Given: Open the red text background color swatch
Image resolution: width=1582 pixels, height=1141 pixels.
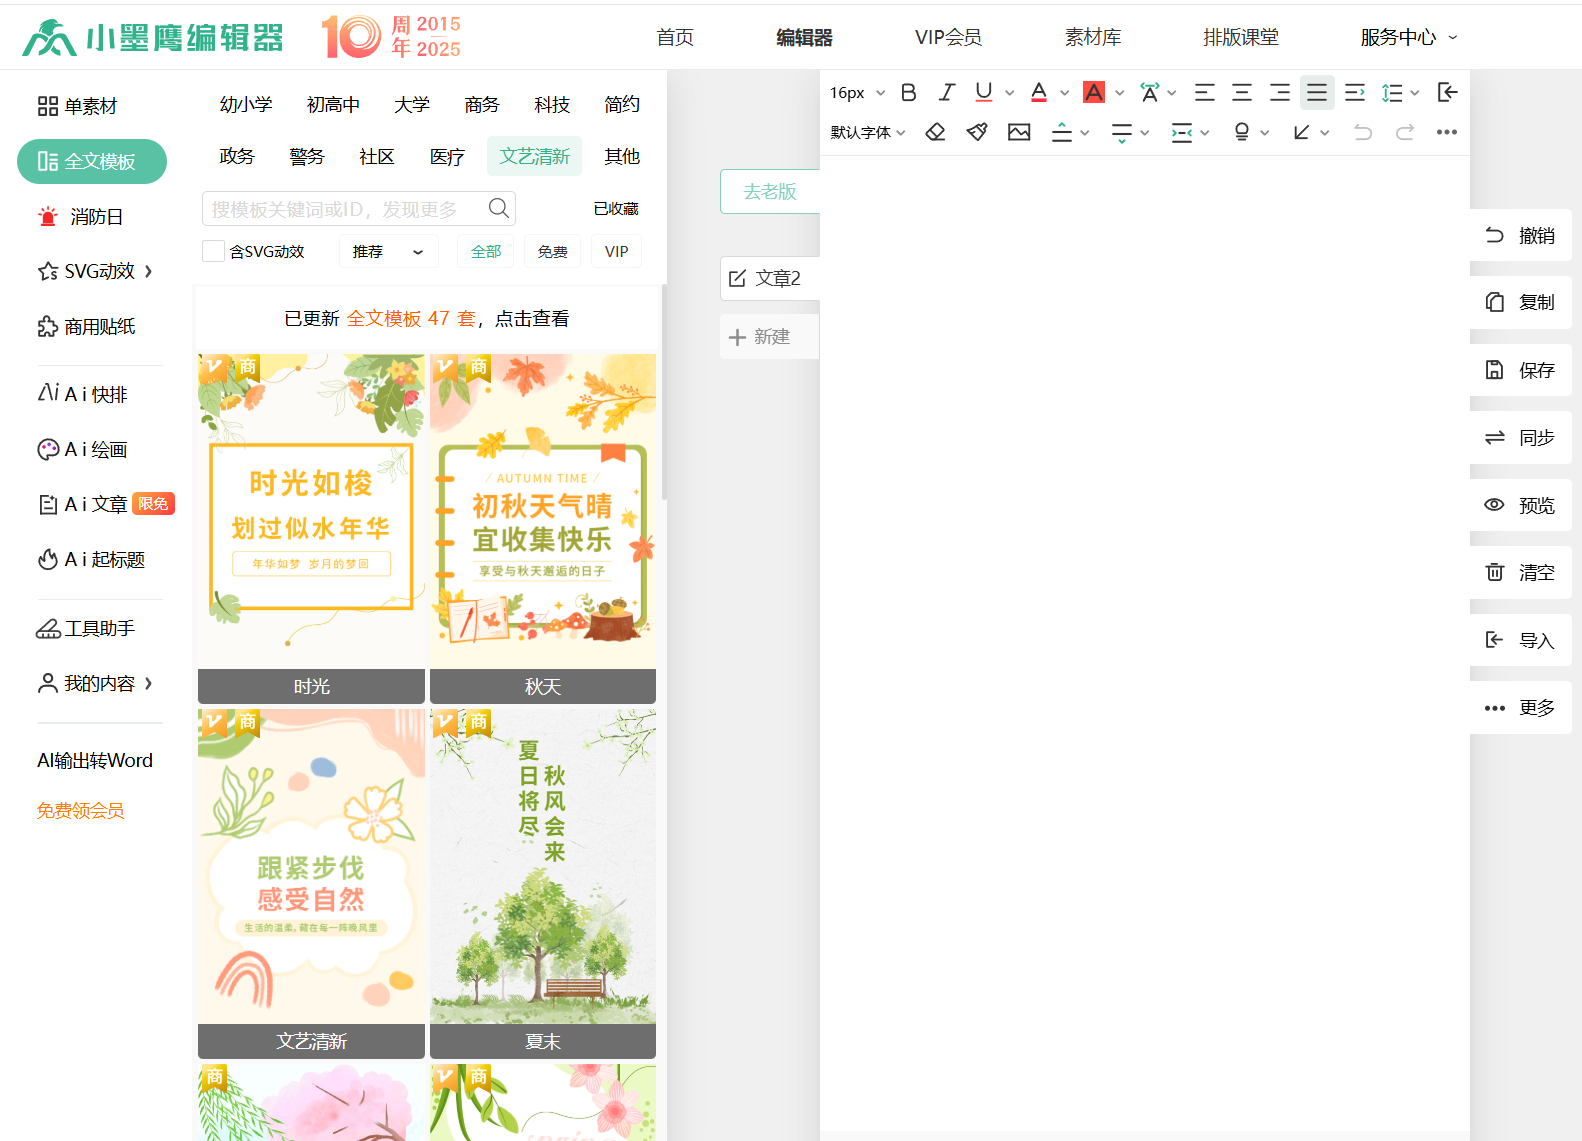Looking at the screenshot, I should pos(1094,93).
